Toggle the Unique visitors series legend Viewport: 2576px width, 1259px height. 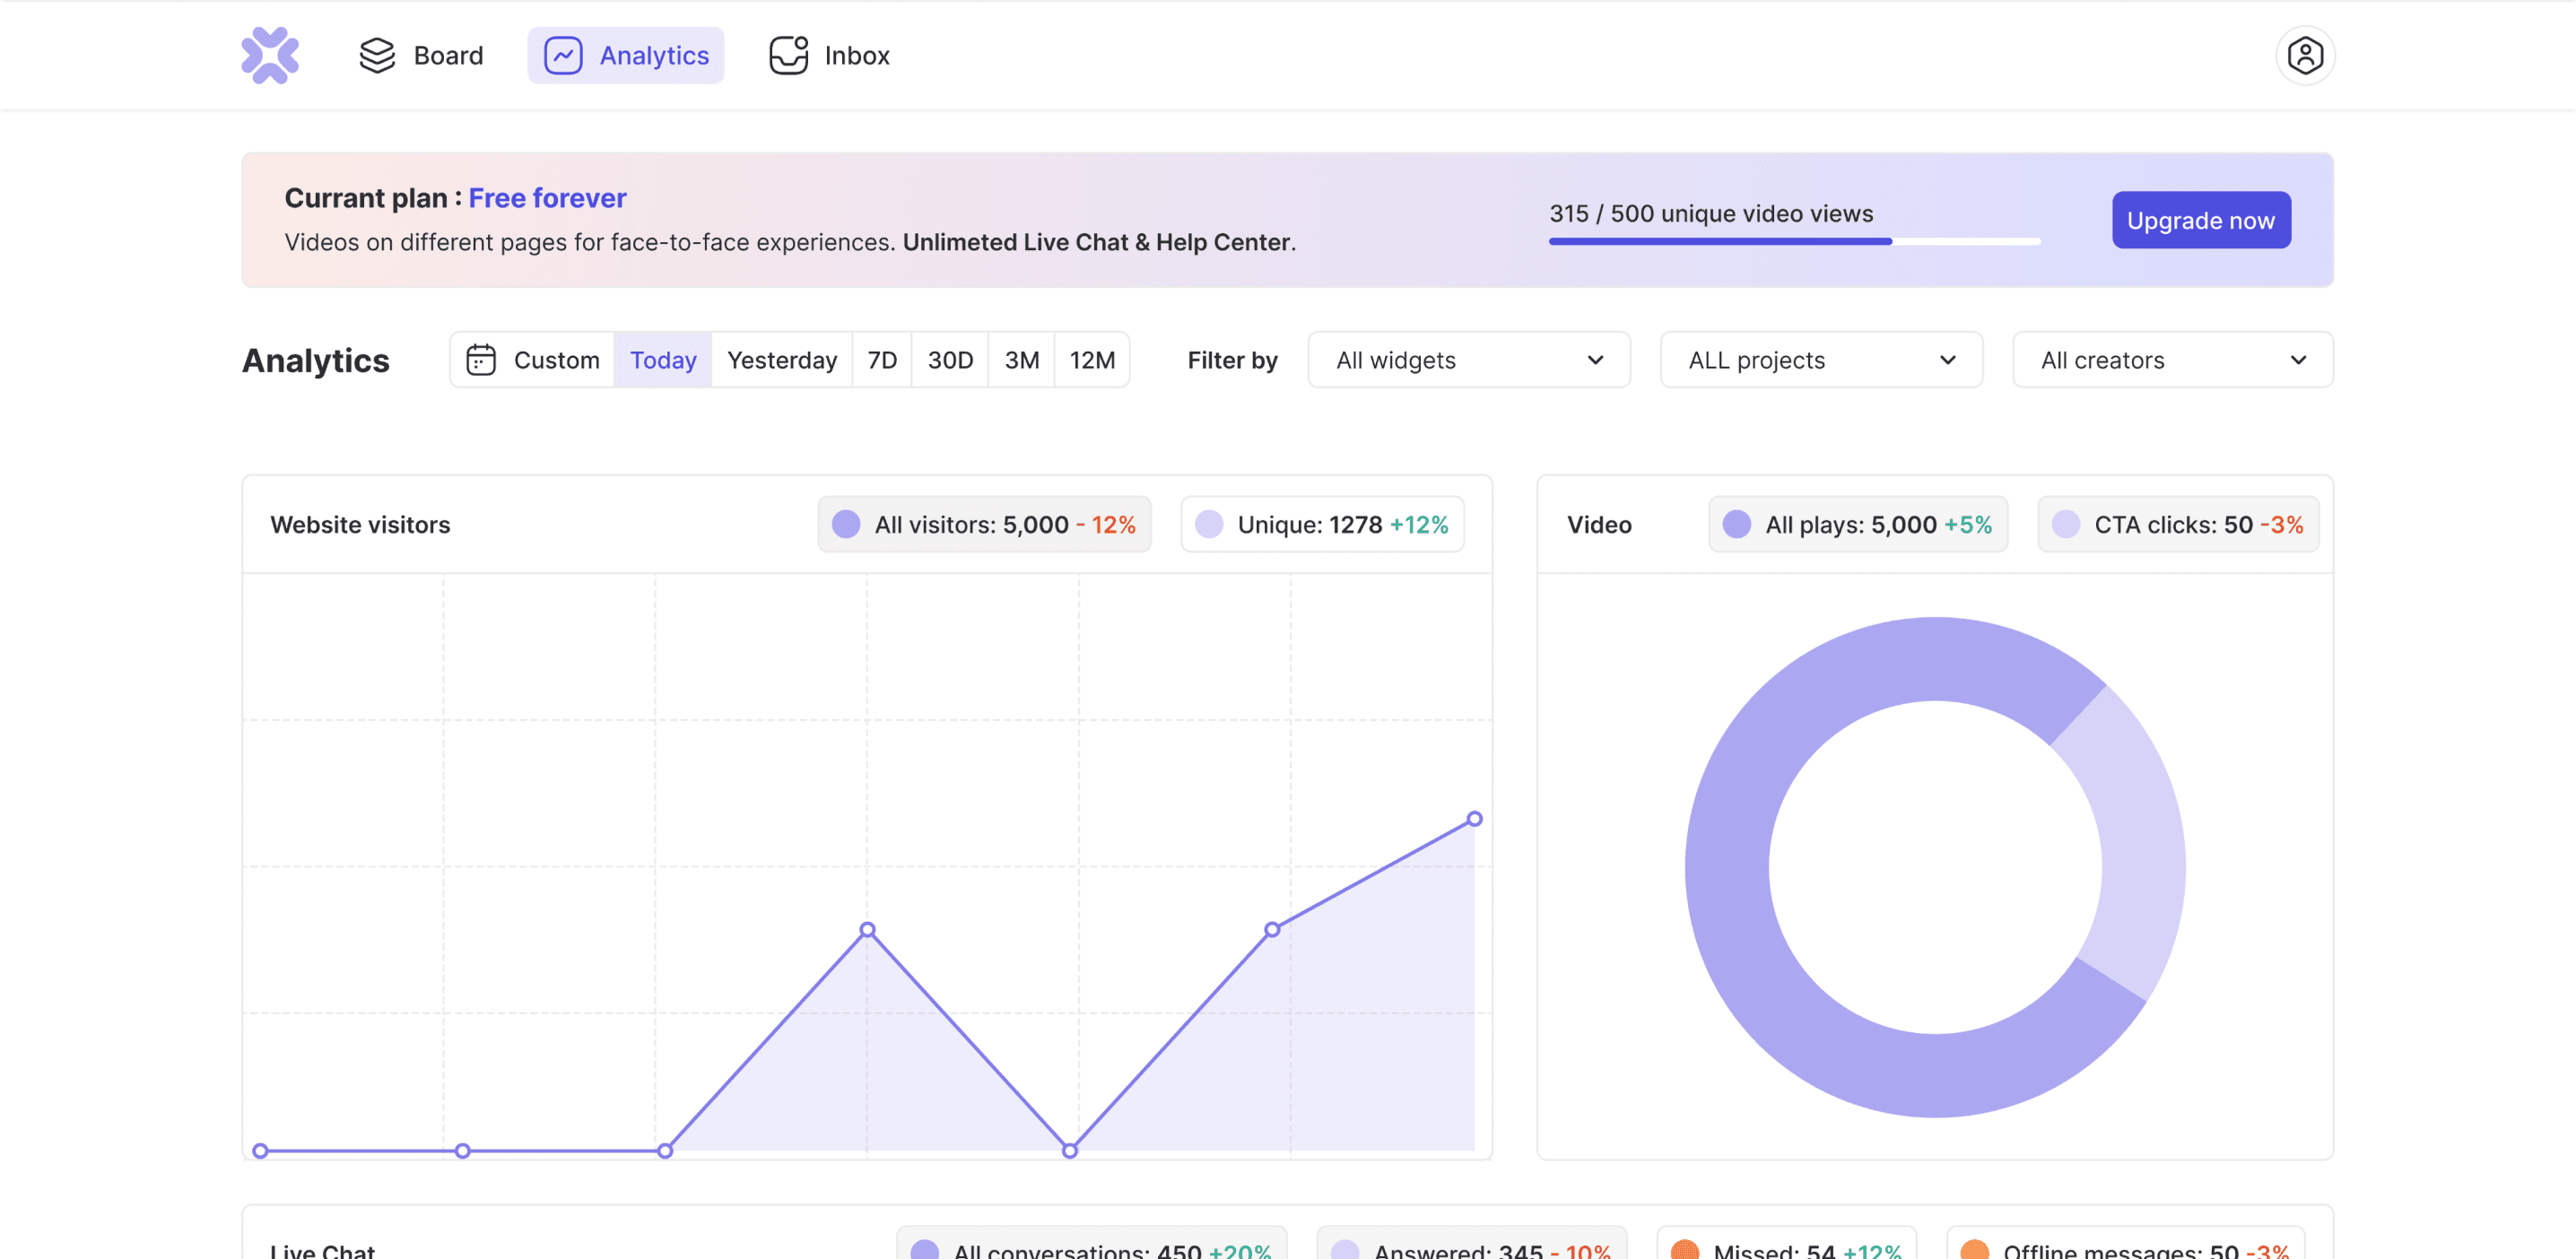1322,524
